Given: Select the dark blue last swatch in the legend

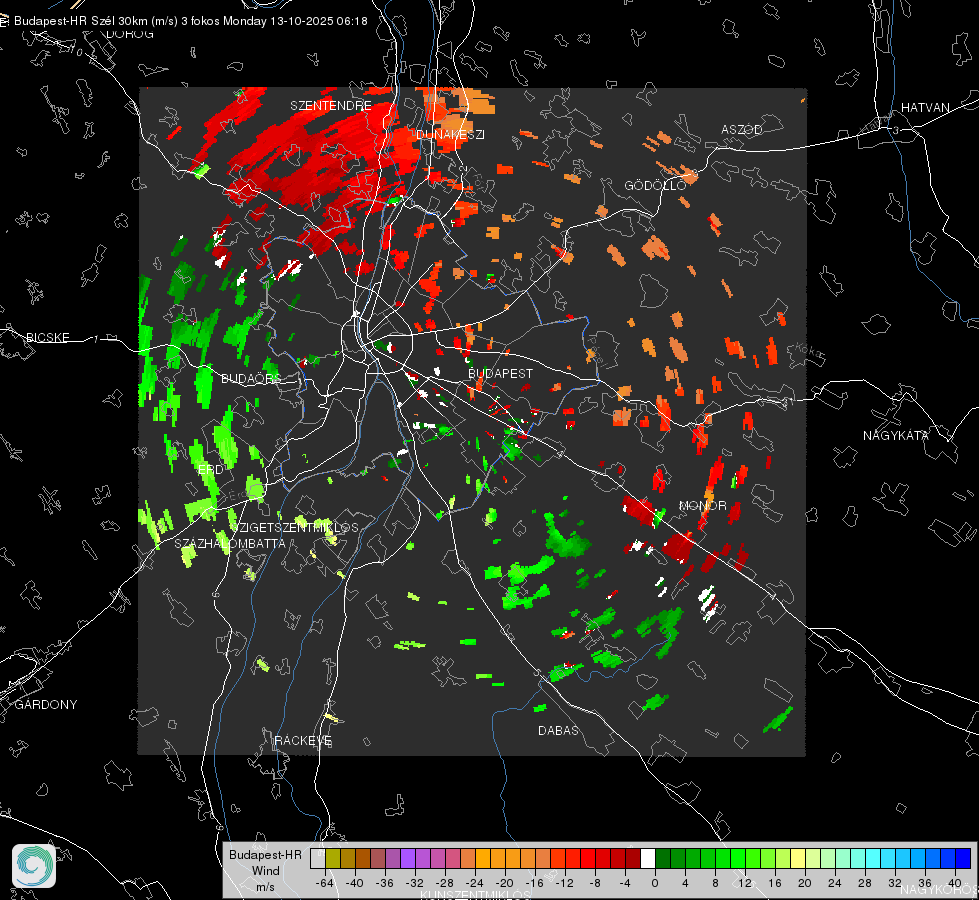Looking at the screenshot, I should (x=963, y=859).
